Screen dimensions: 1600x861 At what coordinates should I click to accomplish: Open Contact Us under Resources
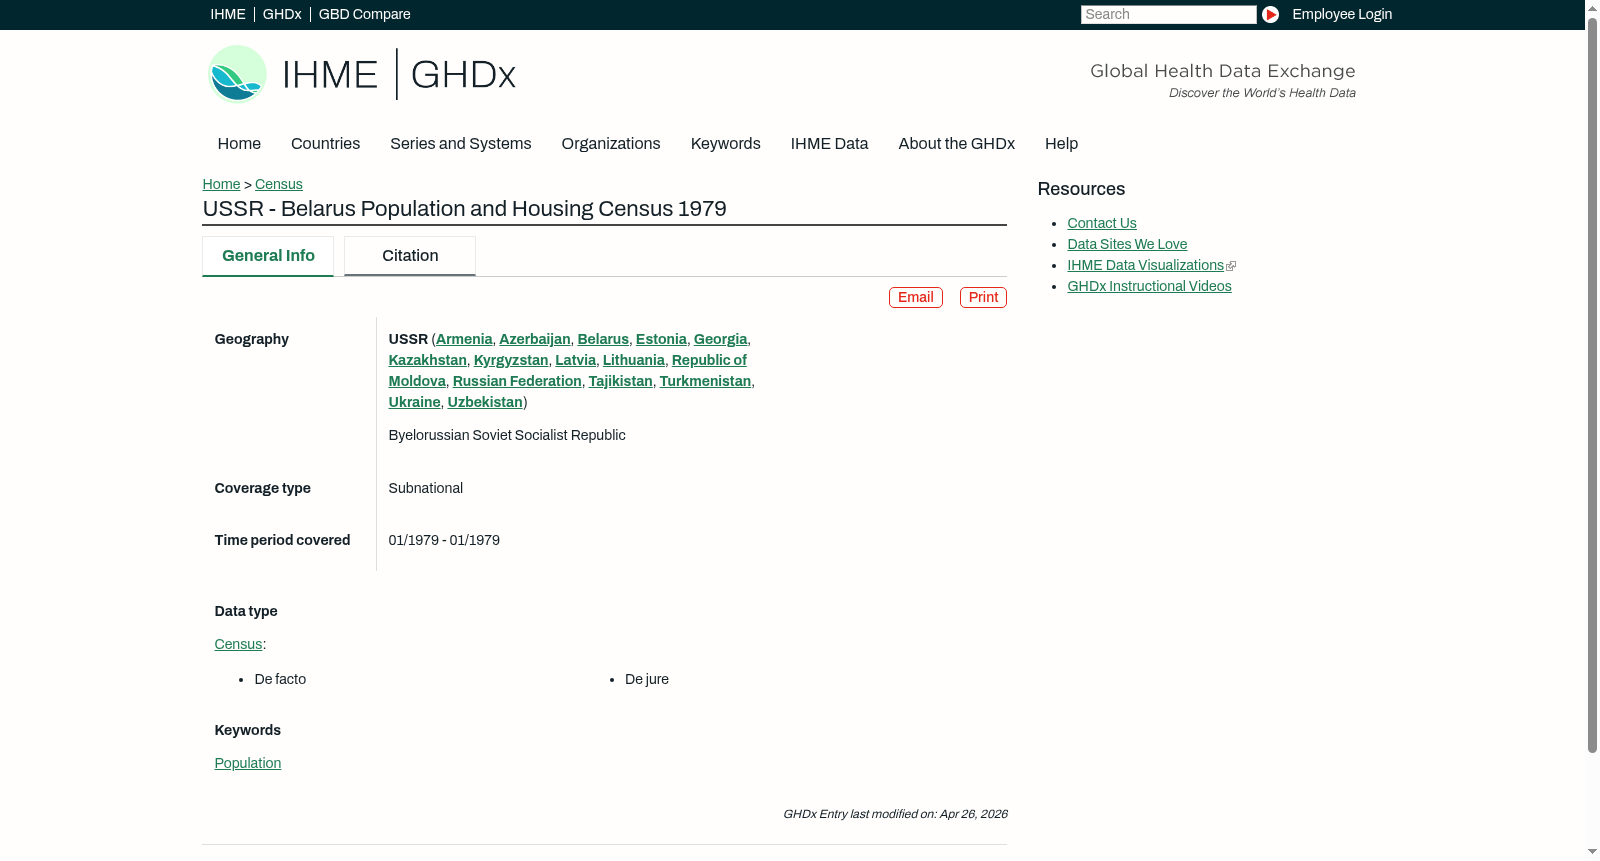1102,223
